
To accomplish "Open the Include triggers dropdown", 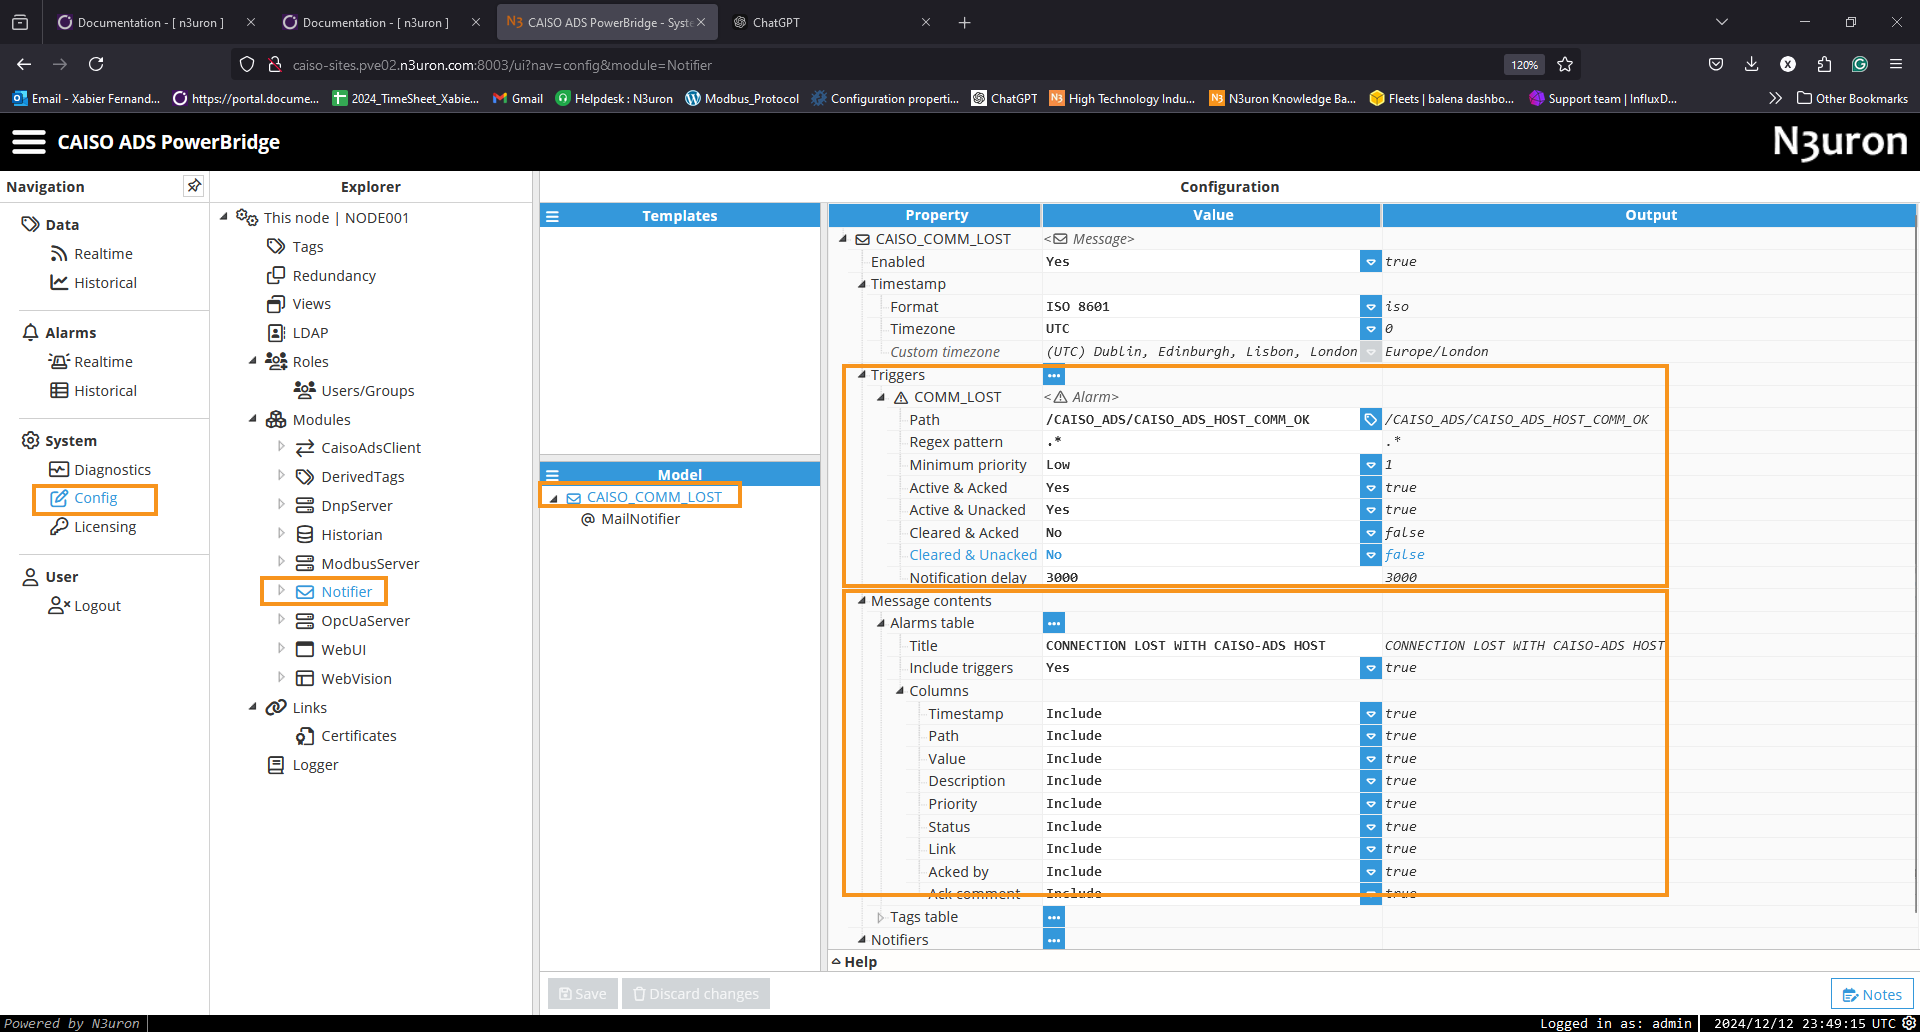I will pos(1371,668).
